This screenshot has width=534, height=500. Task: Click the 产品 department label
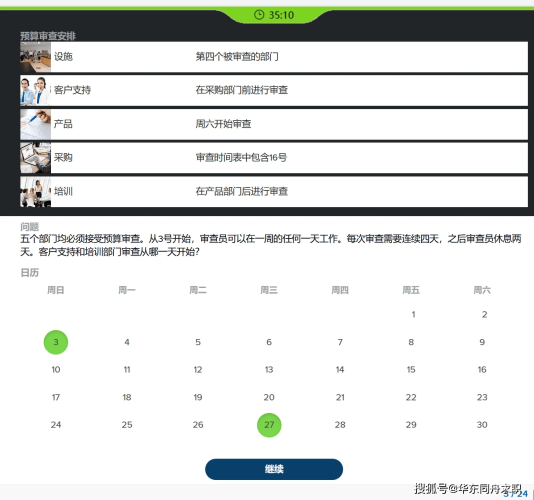(x=63, y=124)
